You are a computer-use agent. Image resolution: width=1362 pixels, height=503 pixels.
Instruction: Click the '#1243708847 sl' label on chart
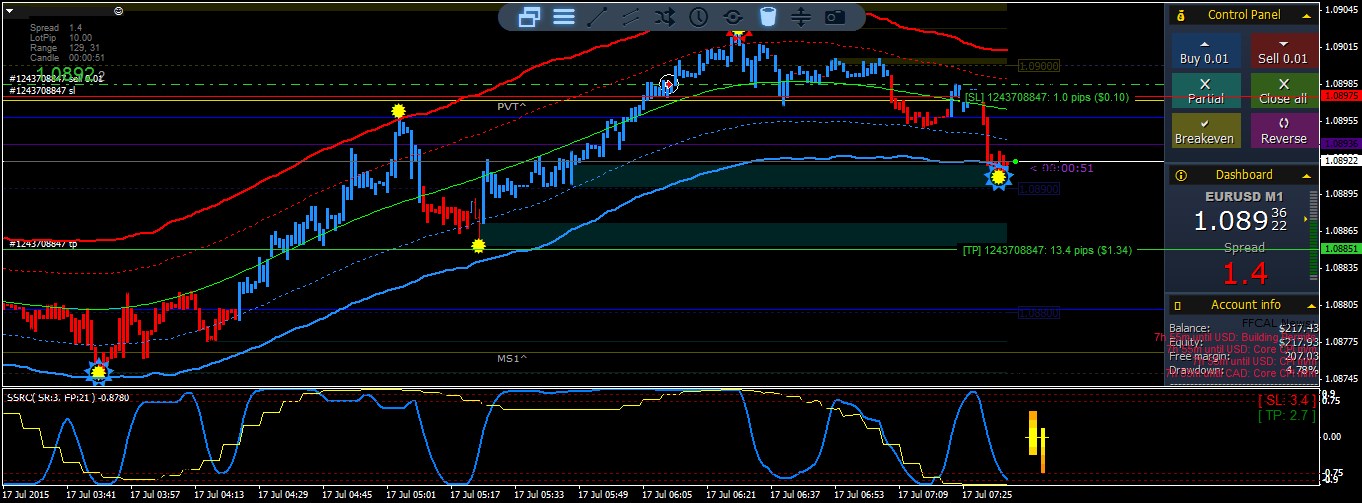(43, 90)
